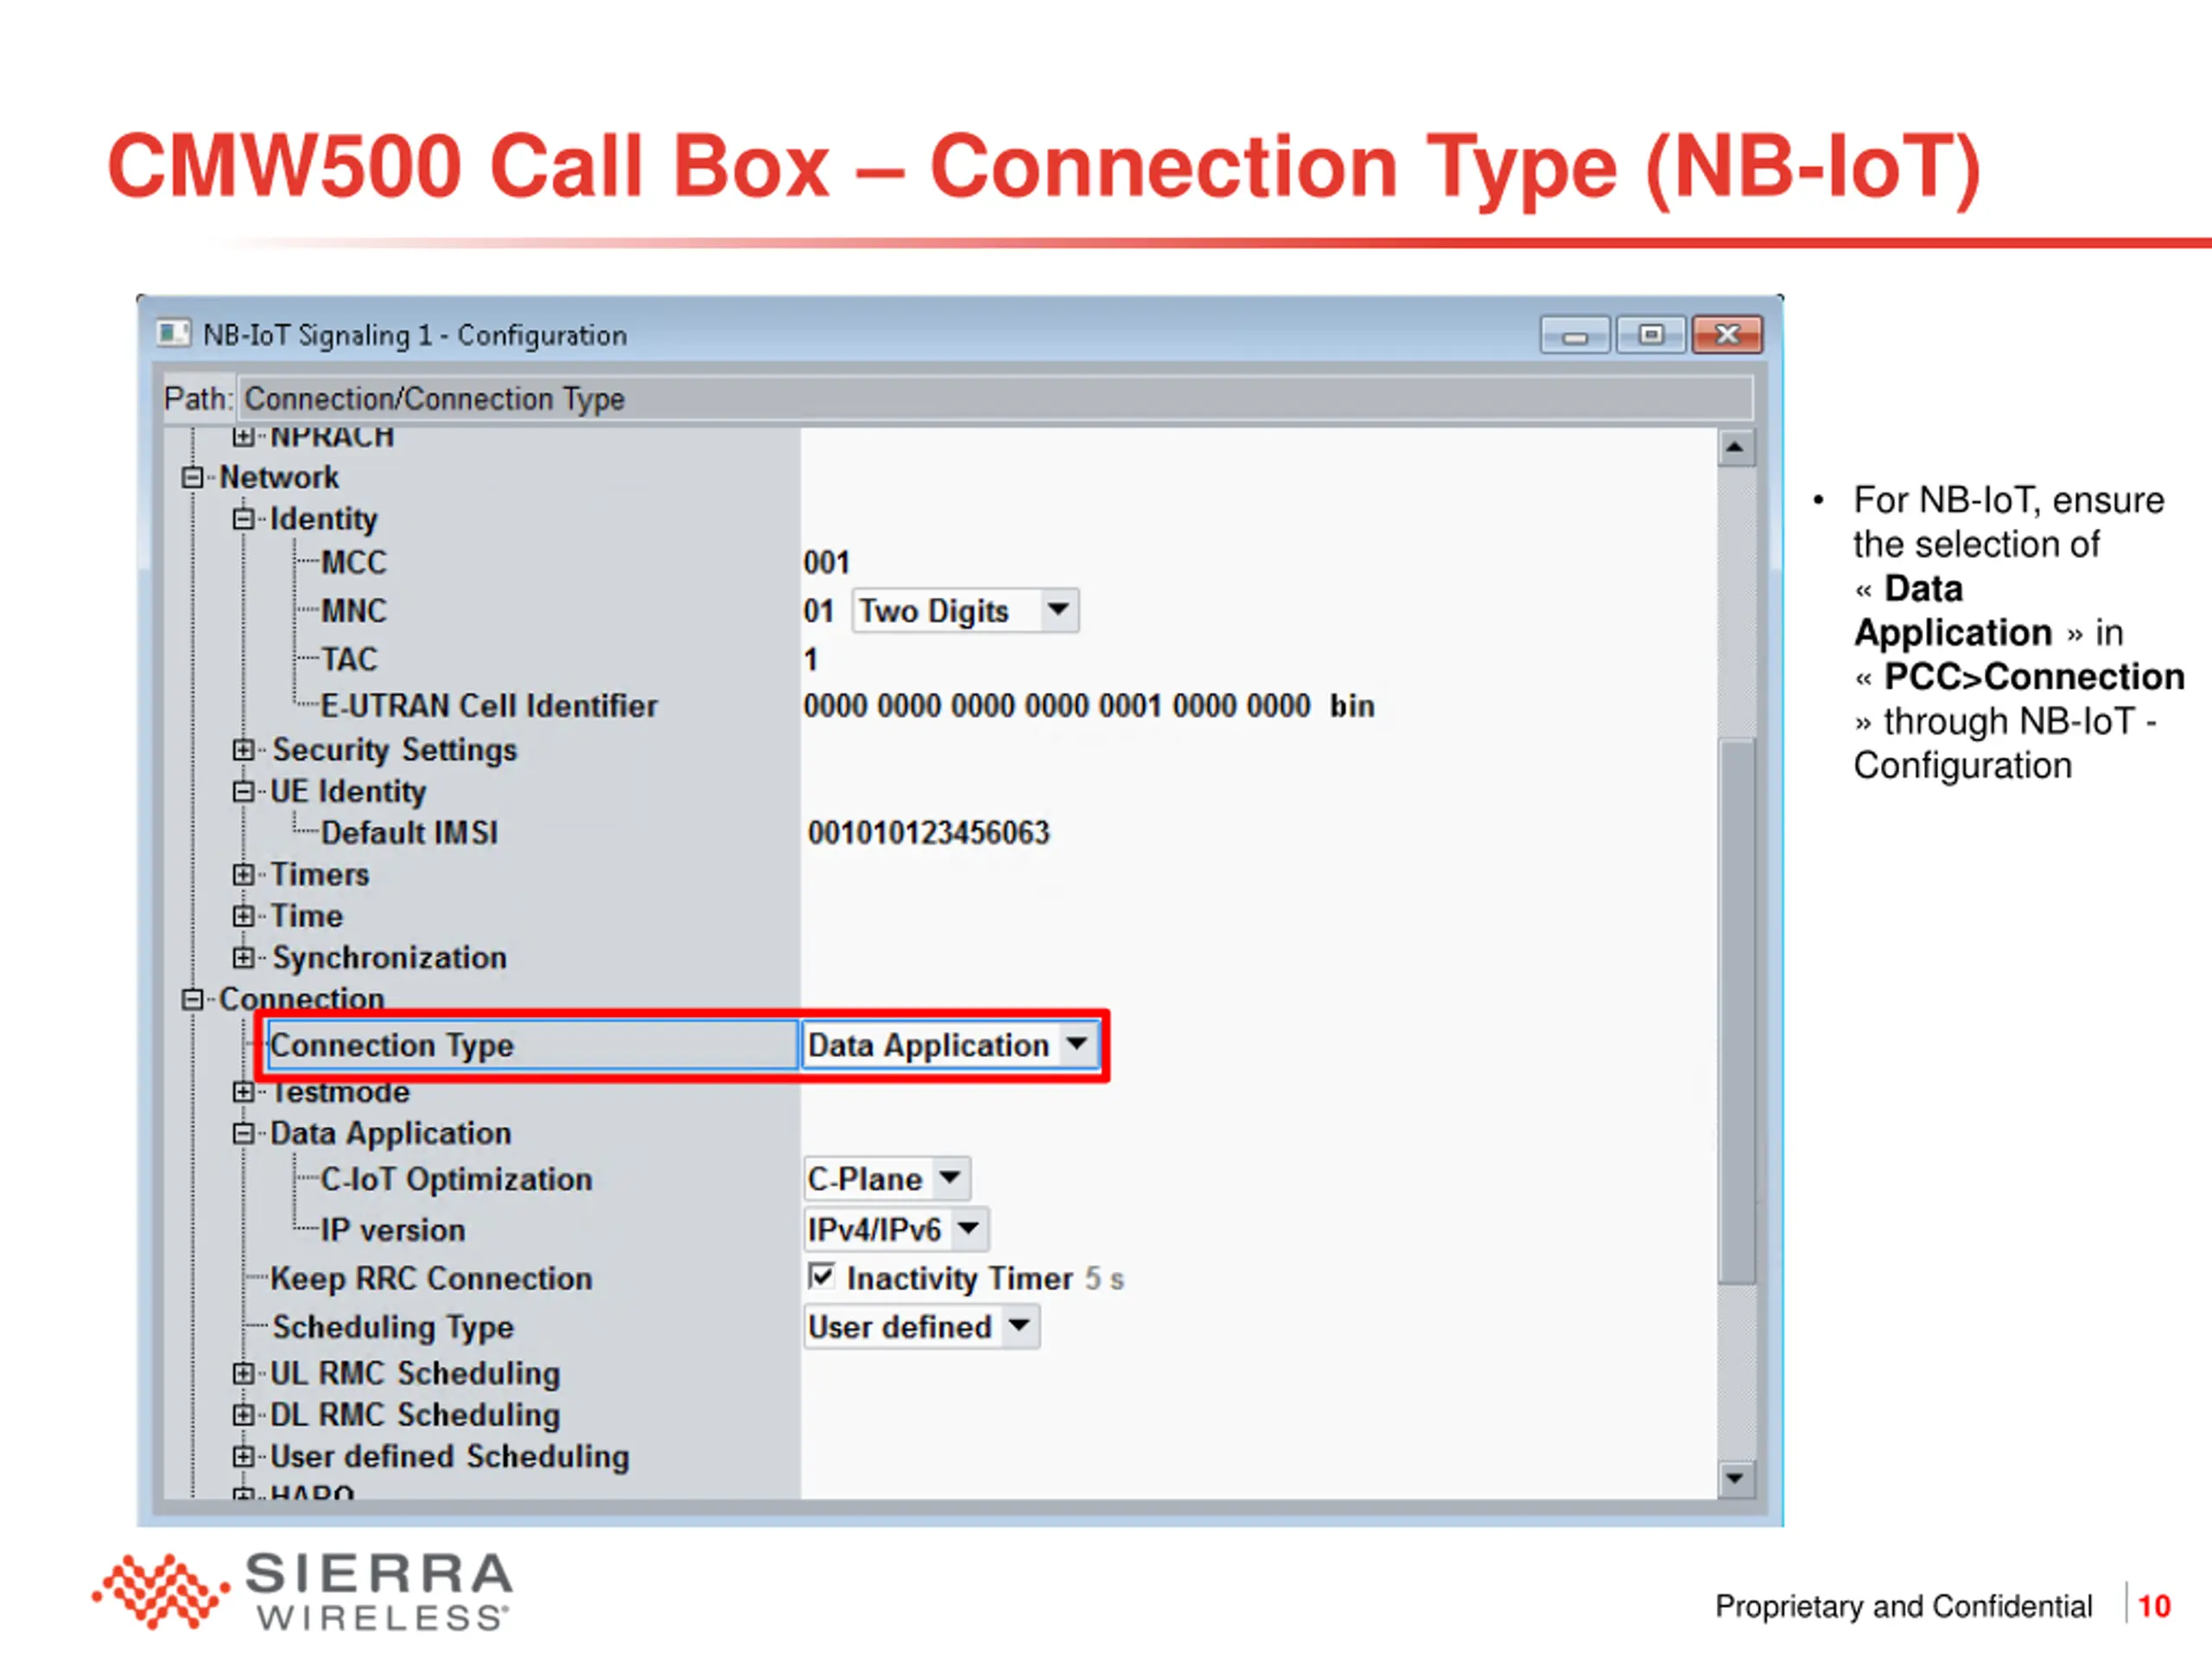
Task: Minimize the NB-IoT Signaling Configuration window
Action: 1575,335
